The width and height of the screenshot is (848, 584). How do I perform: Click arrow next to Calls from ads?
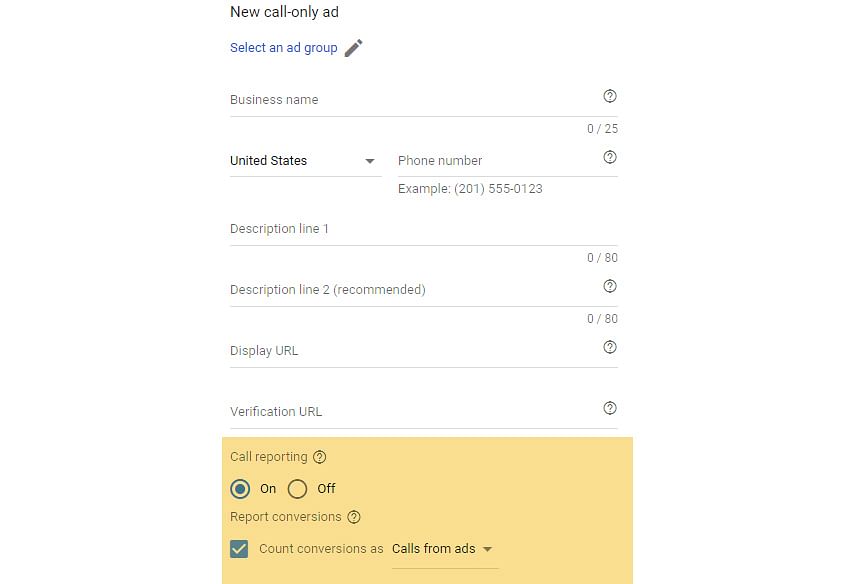click(x=487, y=549)
